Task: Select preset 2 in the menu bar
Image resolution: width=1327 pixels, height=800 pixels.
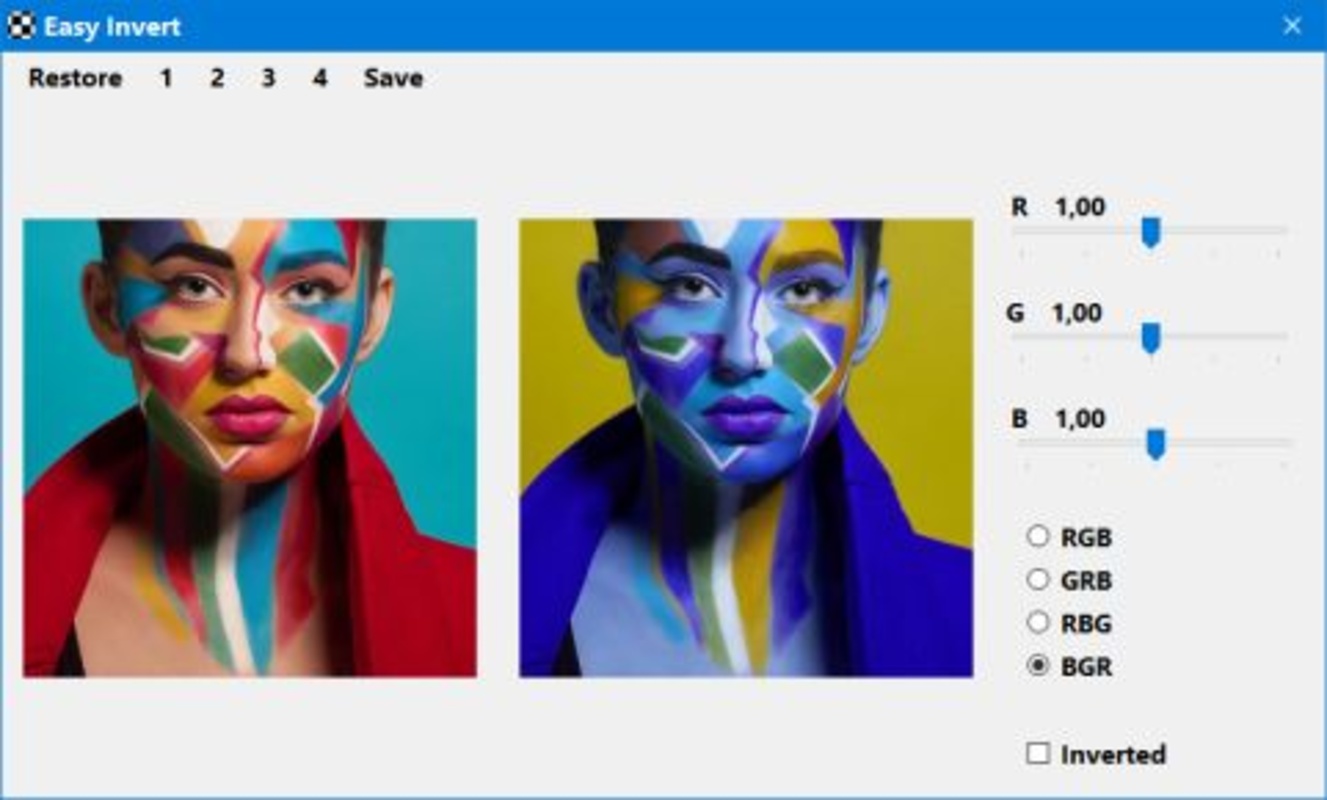Action: click(217, 78)
